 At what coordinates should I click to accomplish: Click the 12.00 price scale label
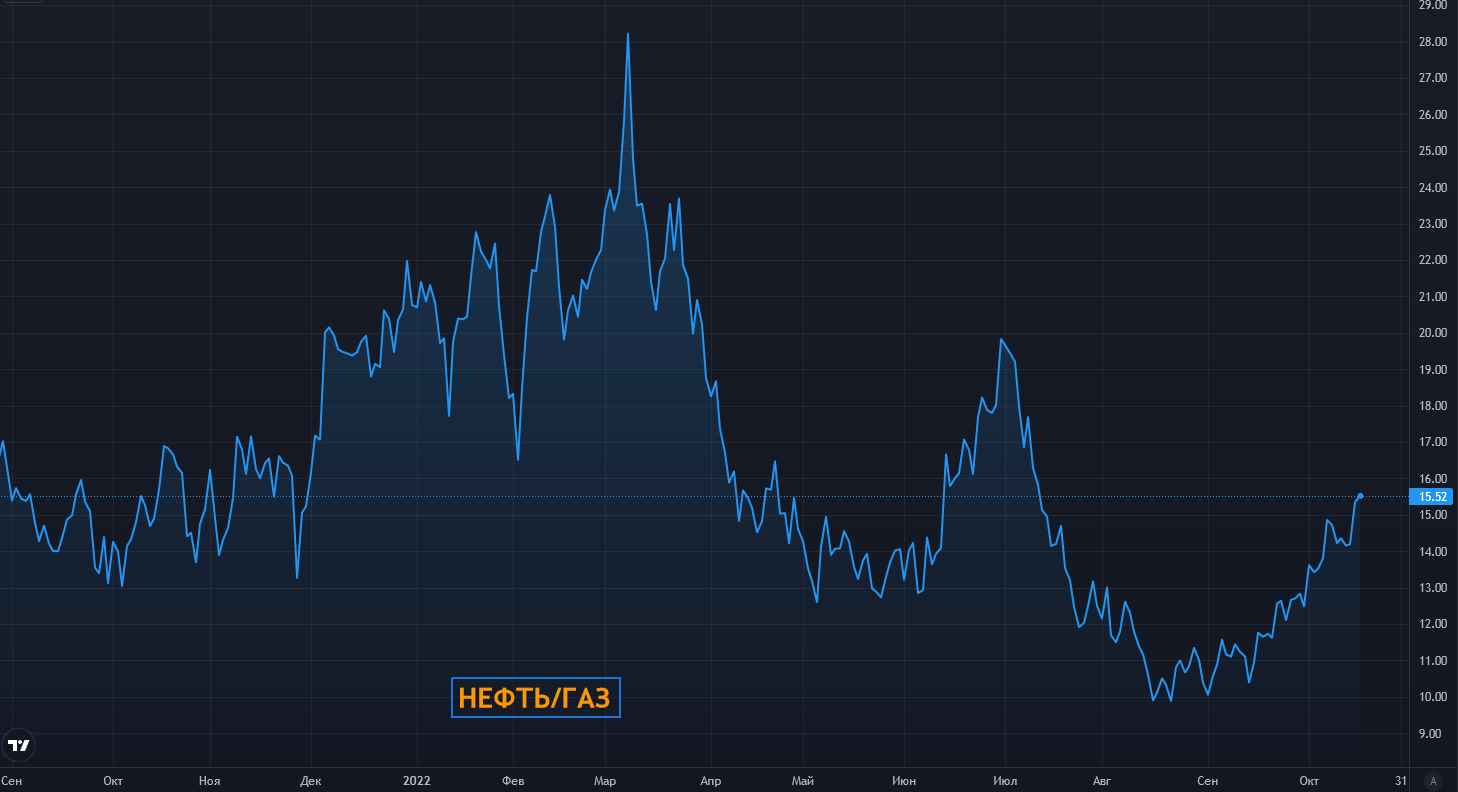[1433, 624]
